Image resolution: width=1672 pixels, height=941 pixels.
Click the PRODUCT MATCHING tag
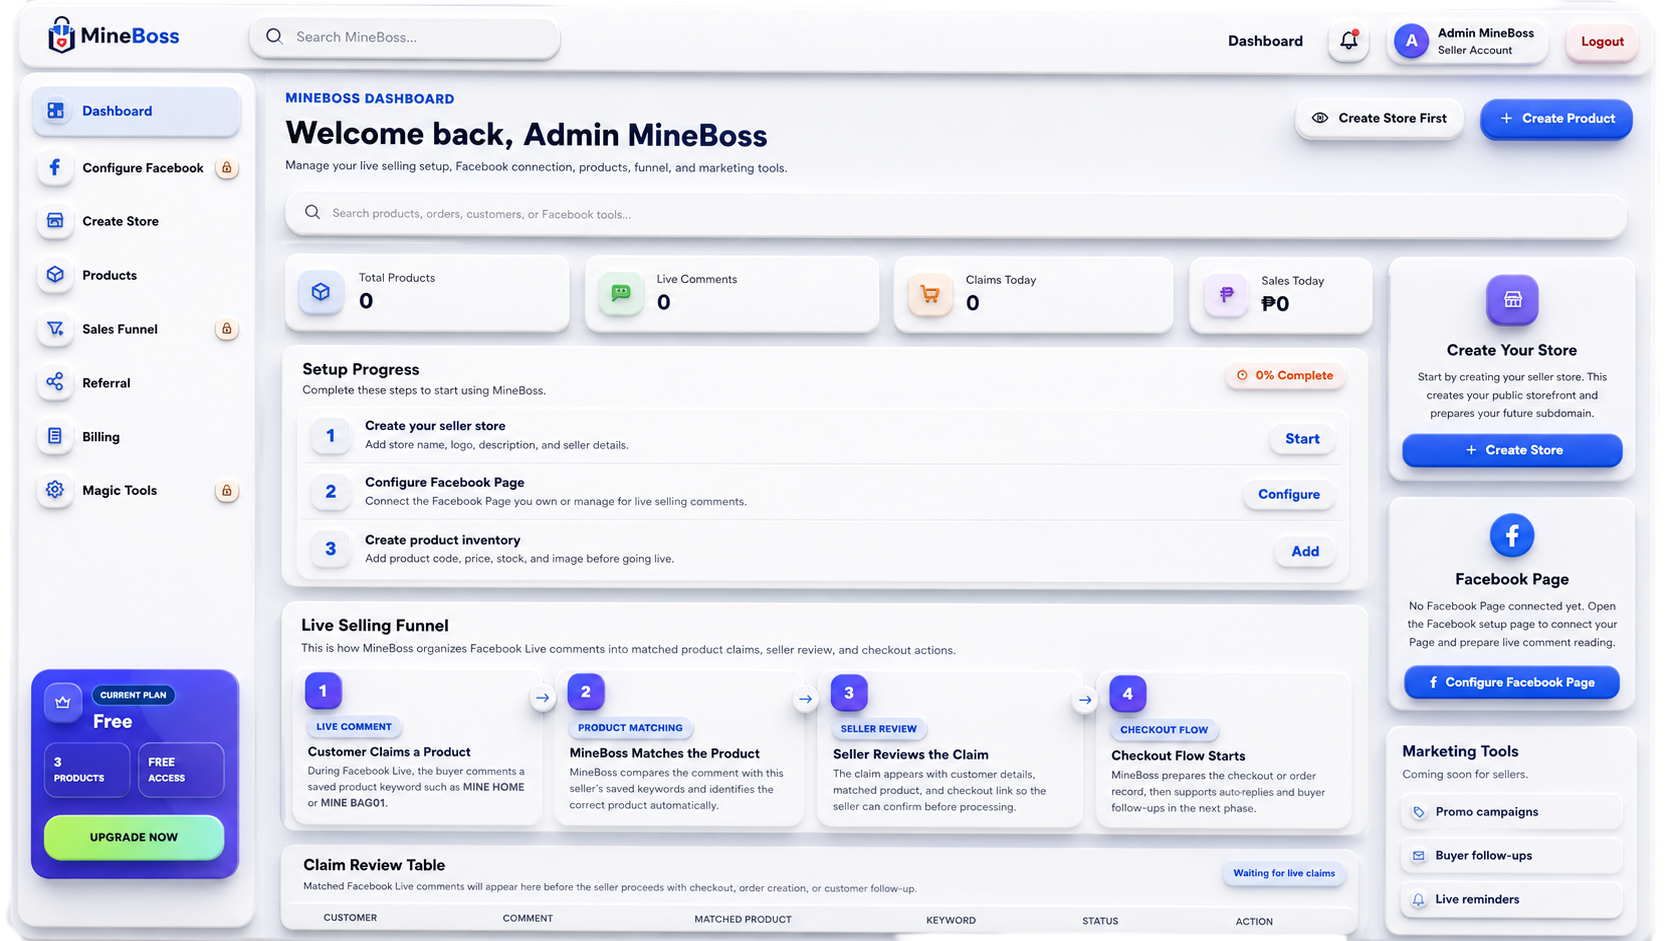point(630,728)
